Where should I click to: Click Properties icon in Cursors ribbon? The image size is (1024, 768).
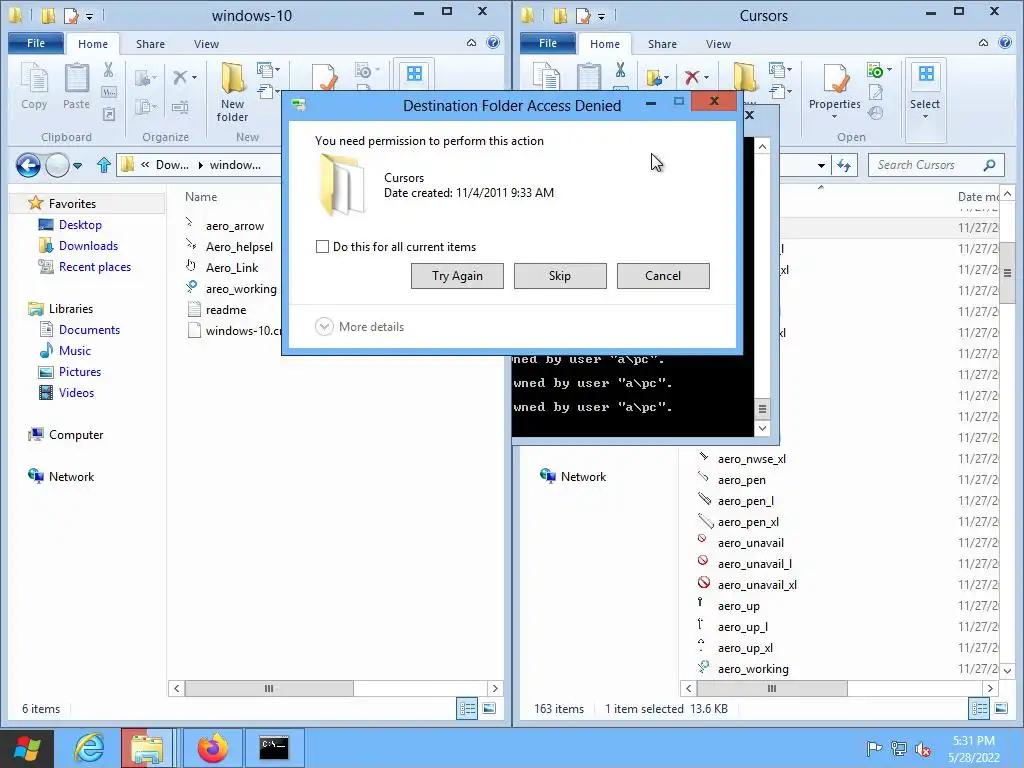834,80
